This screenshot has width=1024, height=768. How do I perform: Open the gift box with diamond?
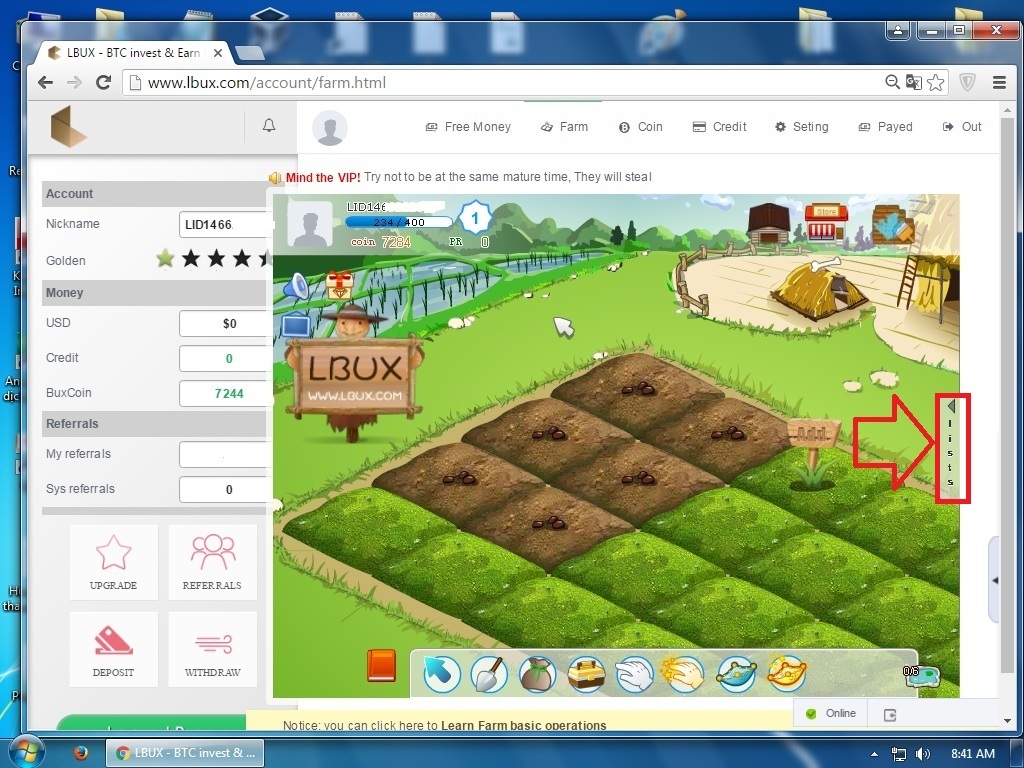340,285
